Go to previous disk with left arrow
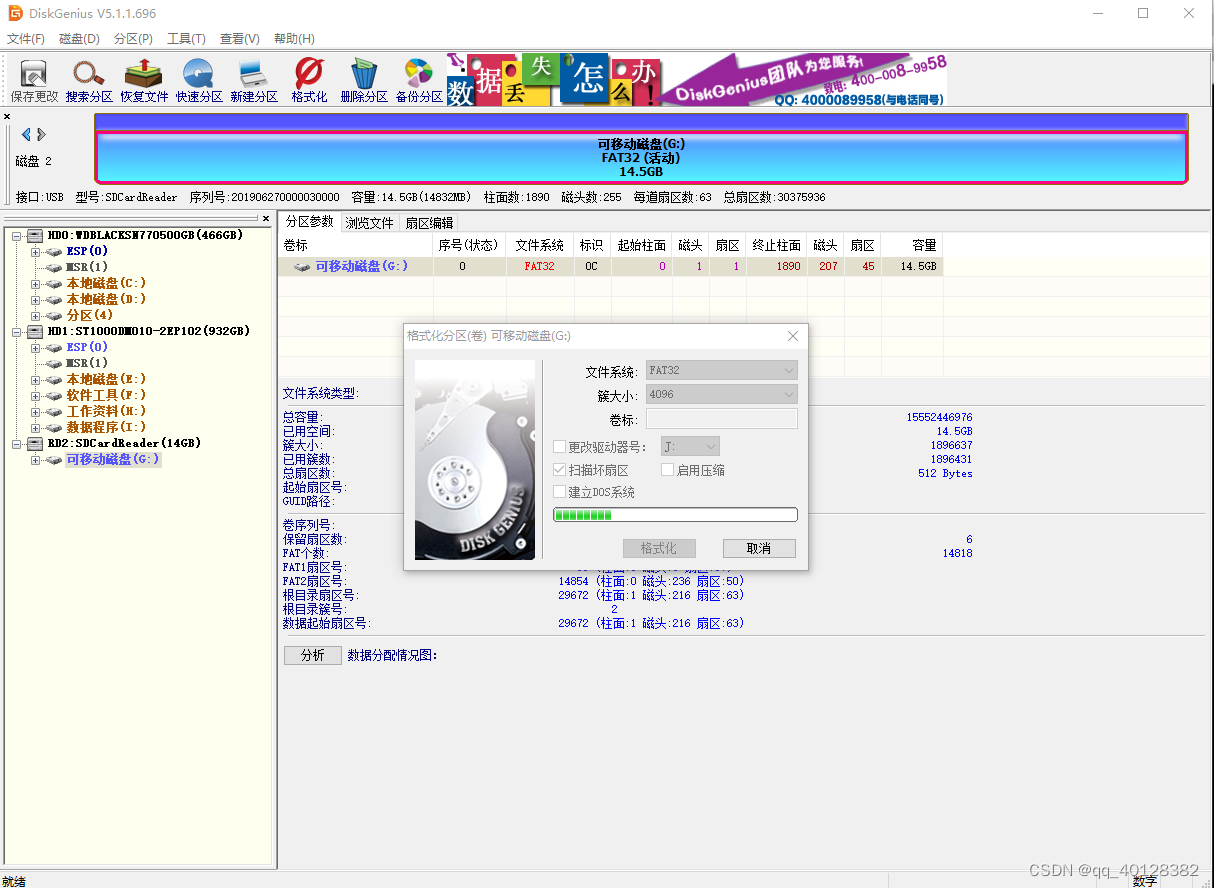The image size is (1214, 888). (26, 134)
